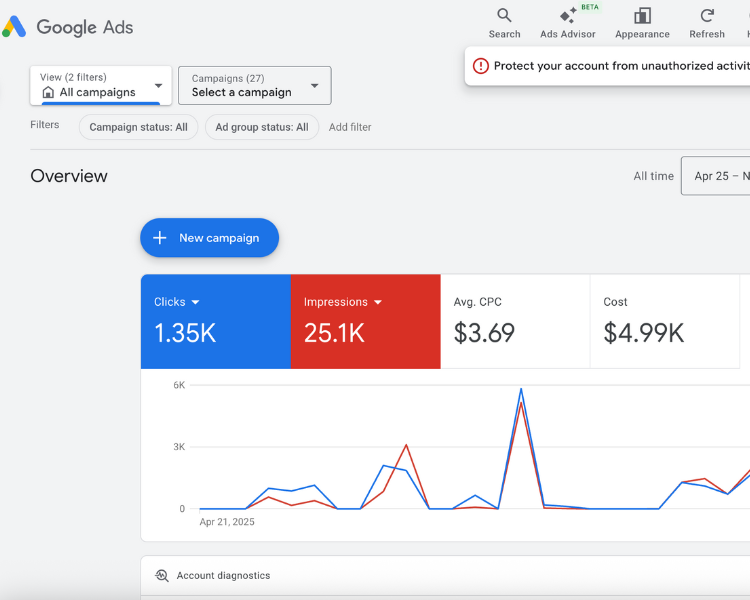Screen dimensions: 750x600
Task: Click the Google Ads logo
Action: tap(15, 27)
